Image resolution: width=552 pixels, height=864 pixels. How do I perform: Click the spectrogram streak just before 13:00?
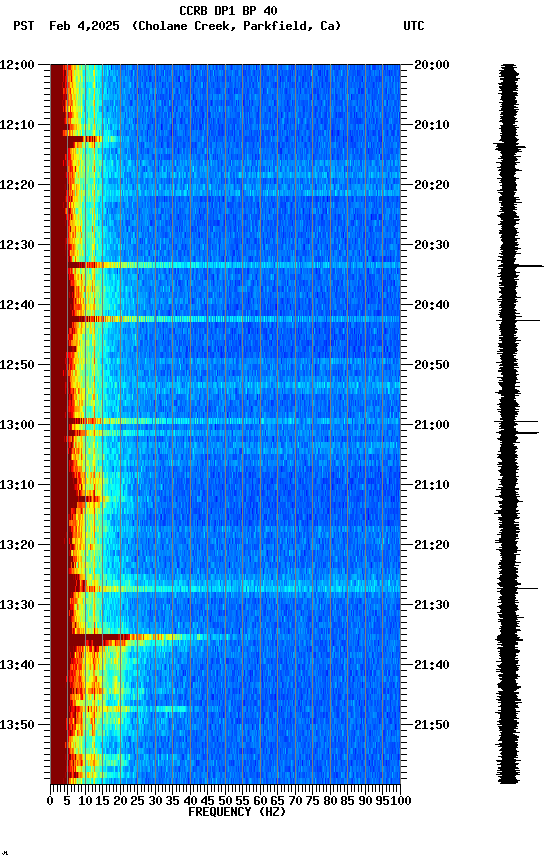(234, 421)
